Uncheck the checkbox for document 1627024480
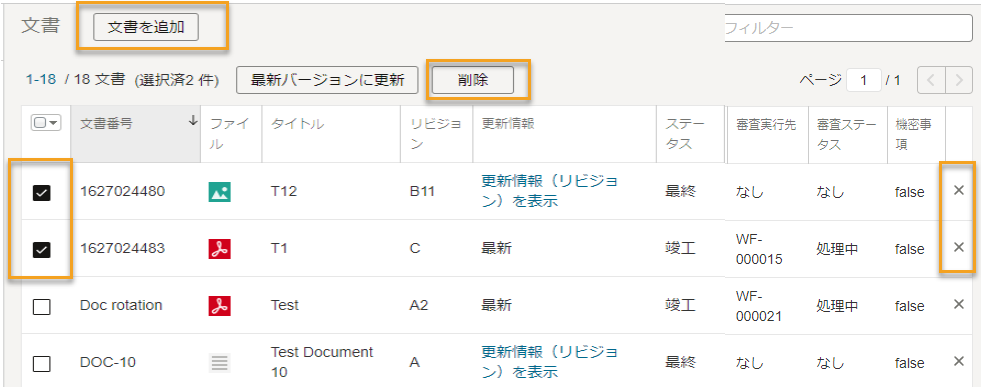 point(41,193)
